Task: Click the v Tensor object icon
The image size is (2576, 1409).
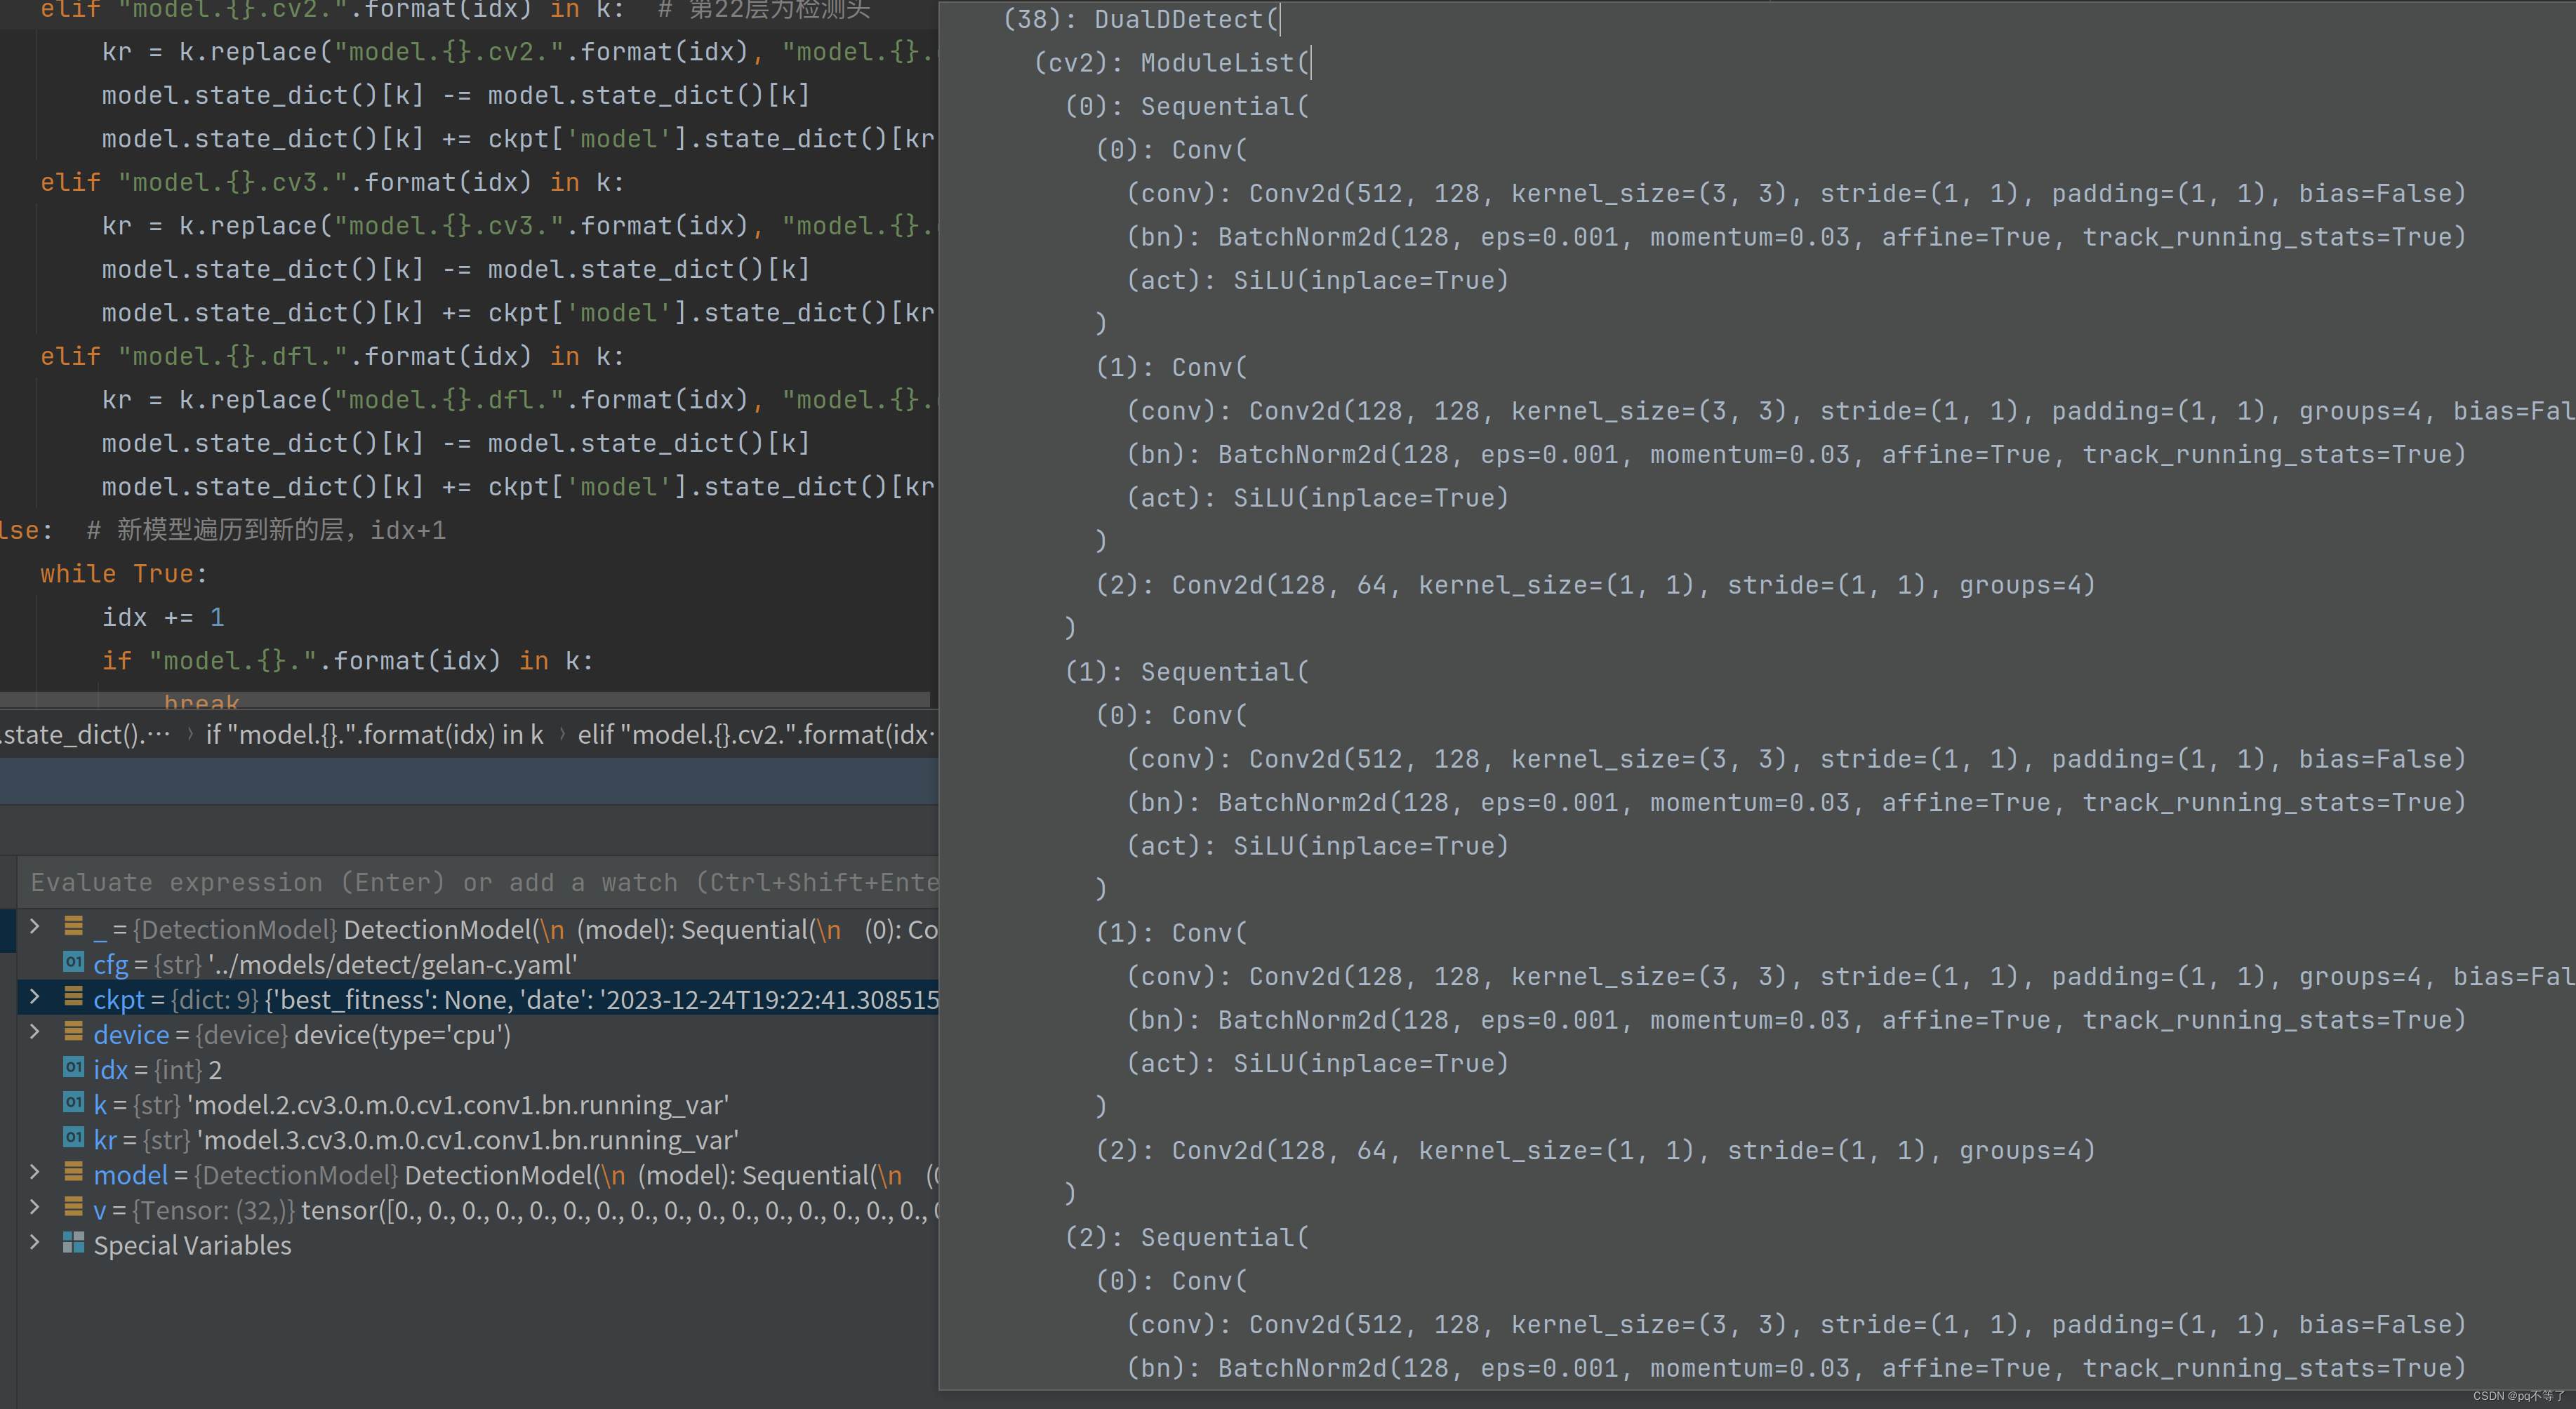Action: [73, 1207]
